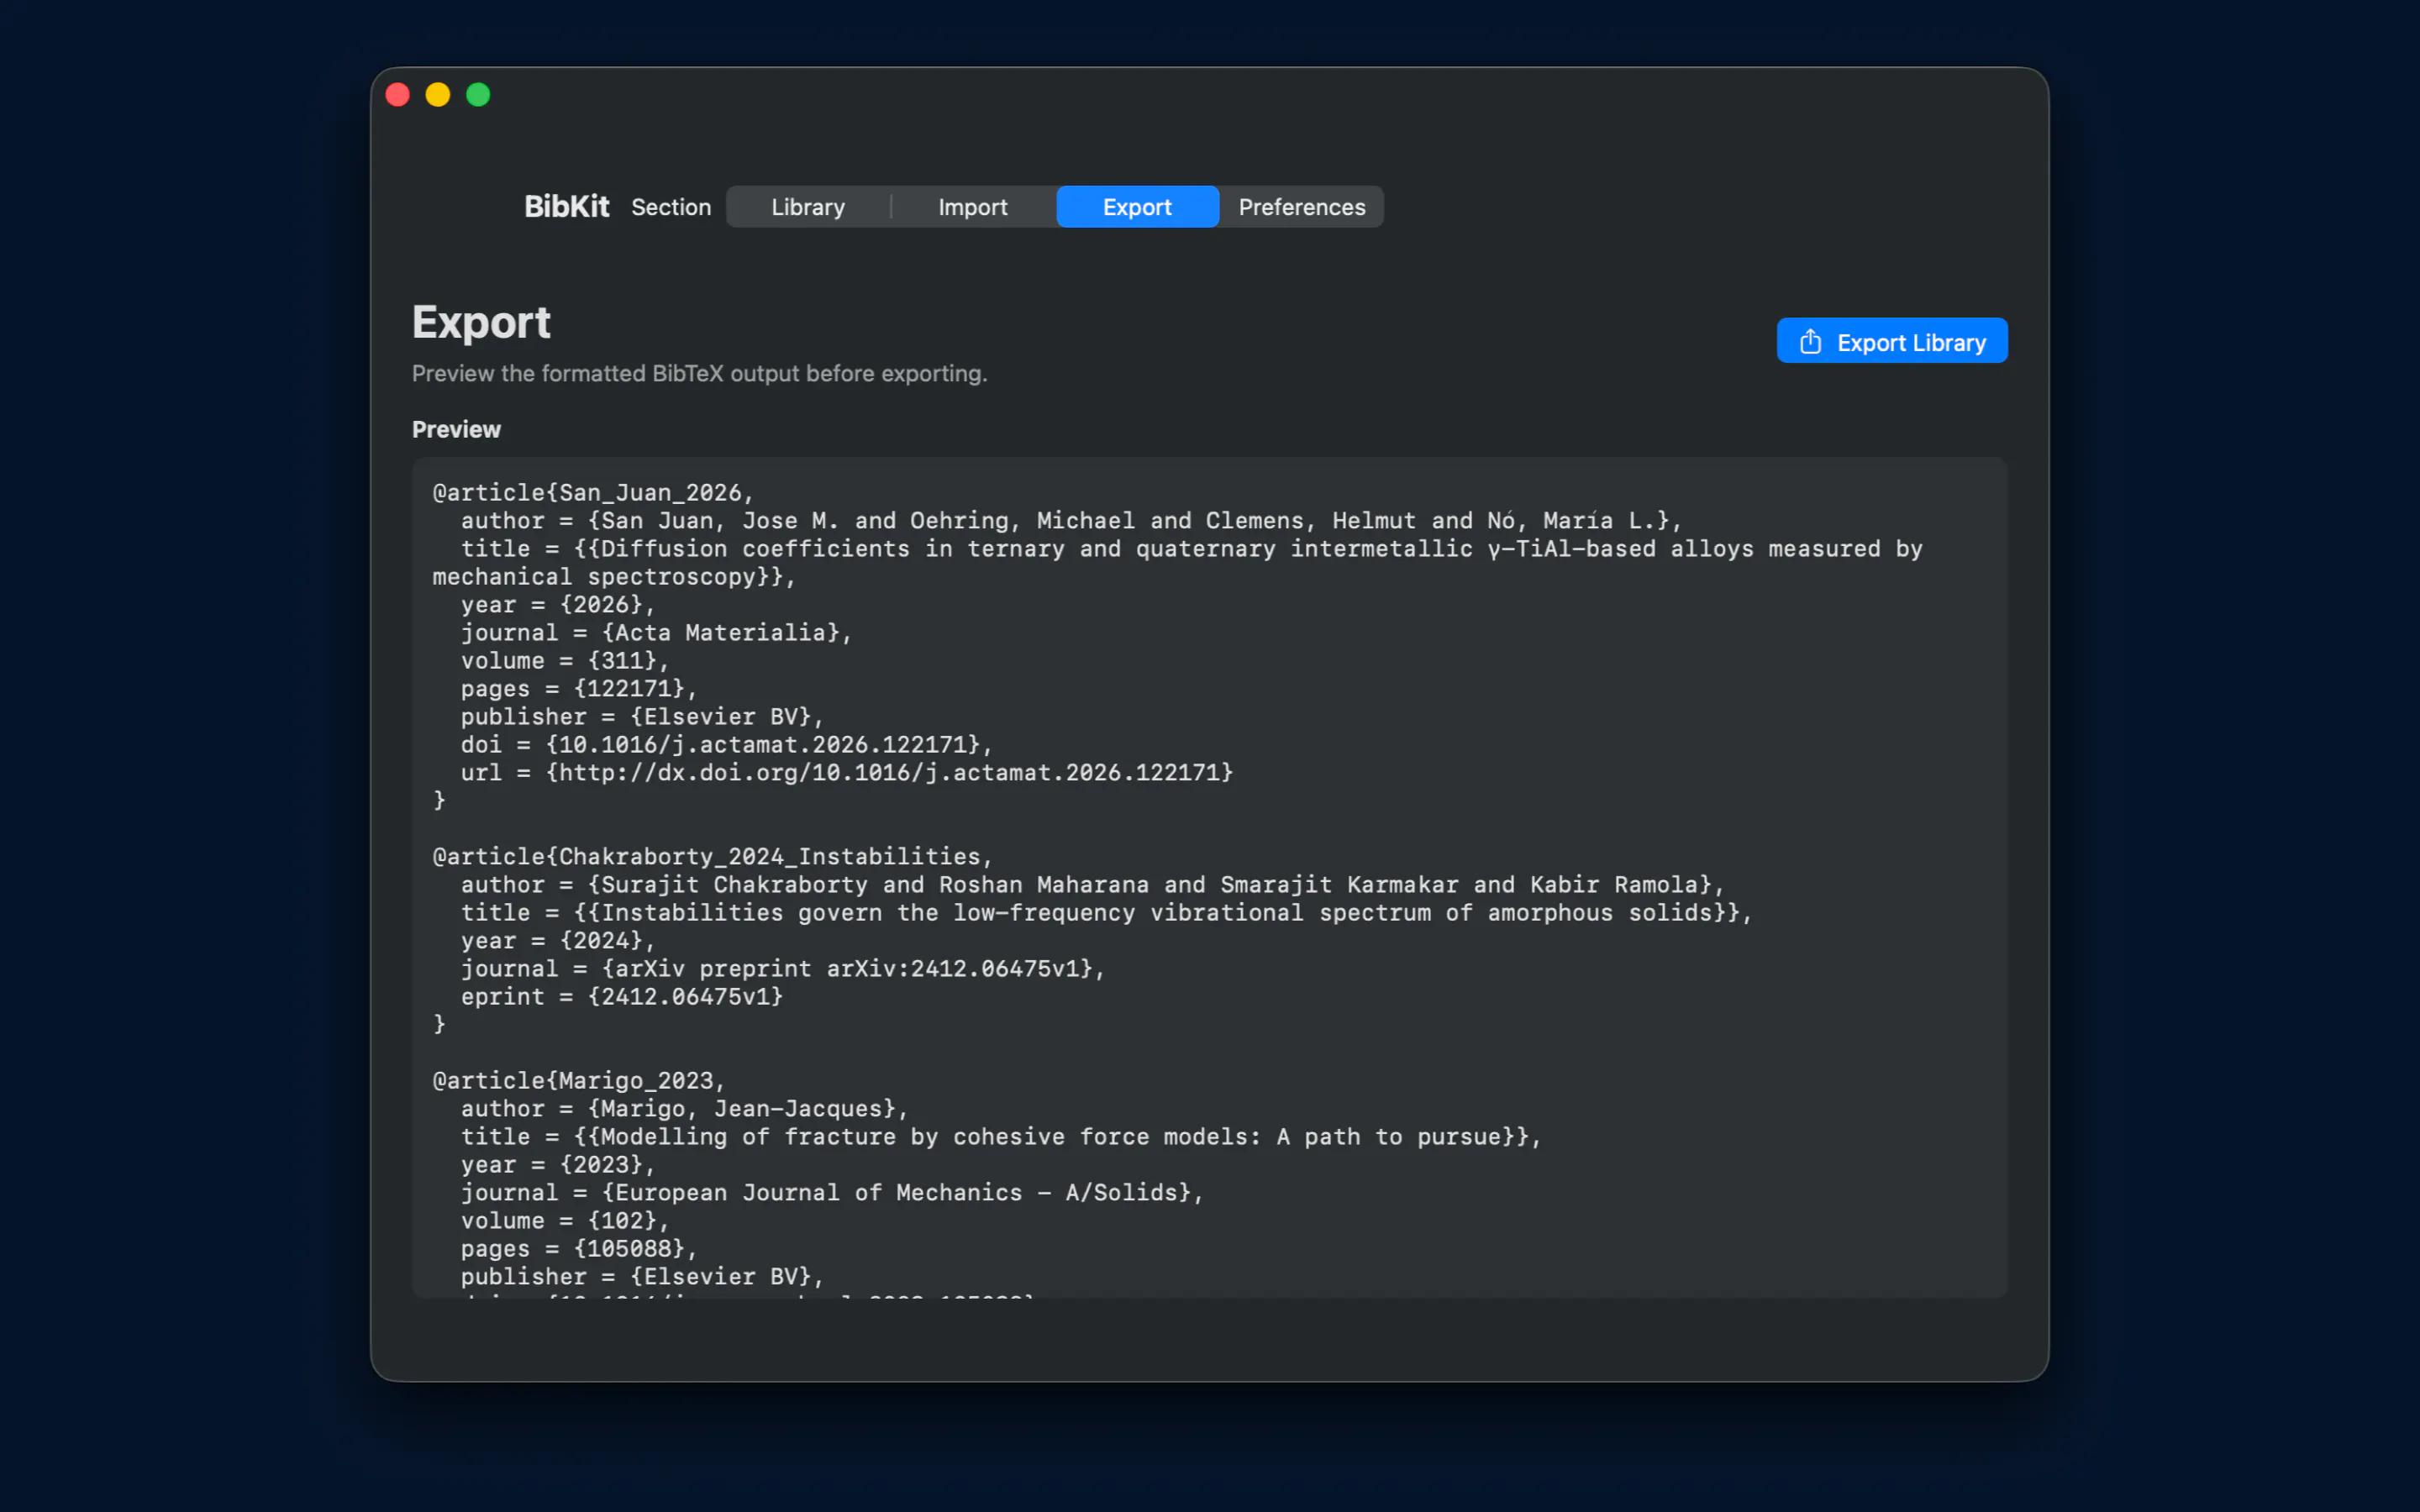Click the share icon in Export Library
Screen dimensions: 2420x1512
pos(1810,342)
